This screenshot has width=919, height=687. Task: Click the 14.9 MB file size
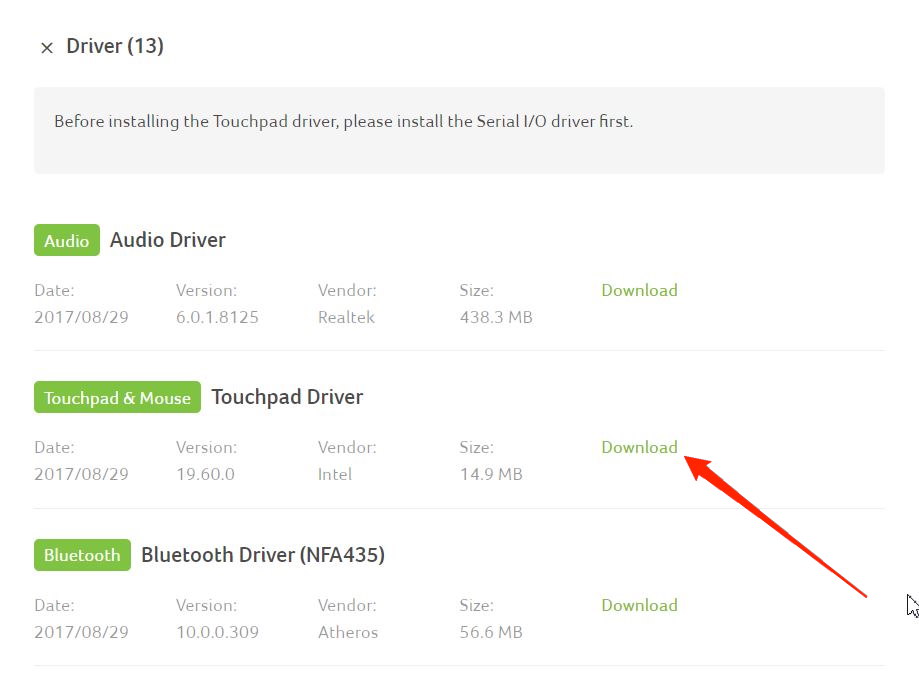point(491,474)
